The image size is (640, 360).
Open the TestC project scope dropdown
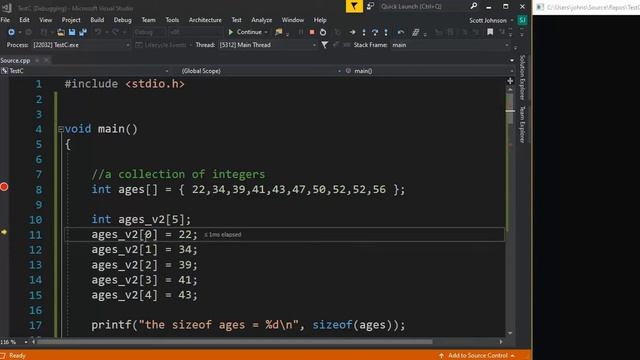click(x=85, y=71)
